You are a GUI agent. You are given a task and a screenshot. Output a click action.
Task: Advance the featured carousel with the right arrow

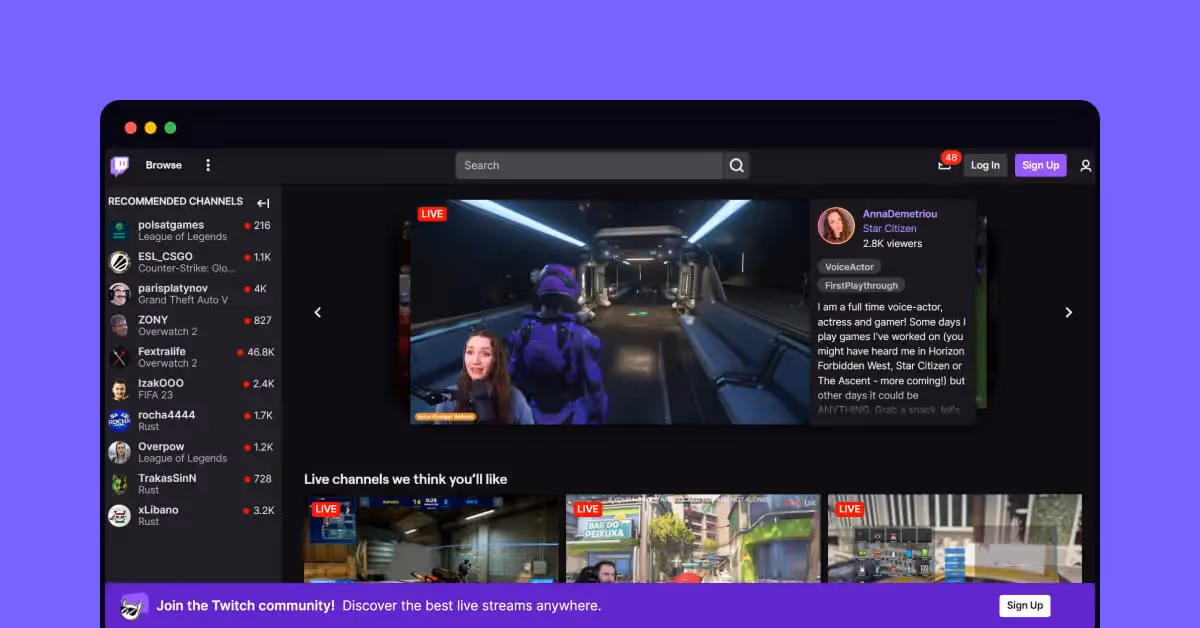coord(1068,312)
